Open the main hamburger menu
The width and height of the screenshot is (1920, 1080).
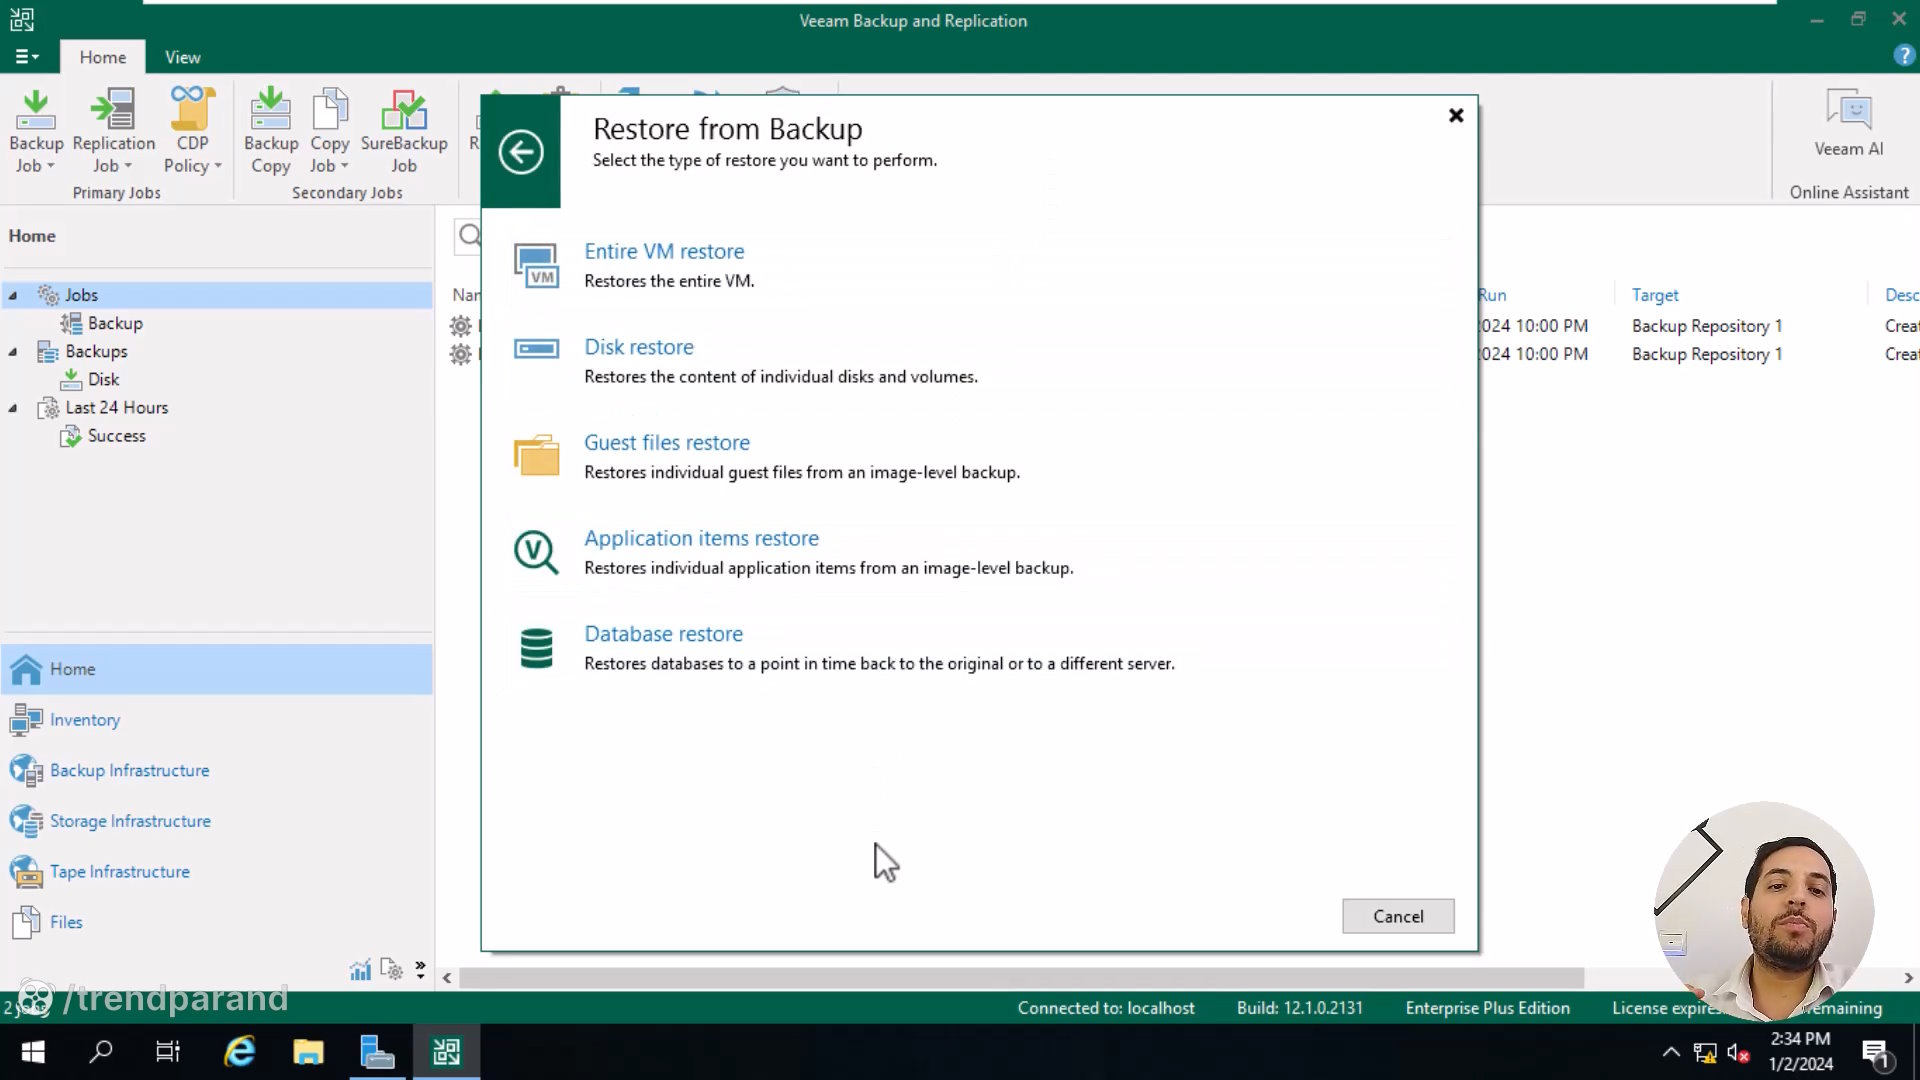pyautogui.click(x=27, y=57)
